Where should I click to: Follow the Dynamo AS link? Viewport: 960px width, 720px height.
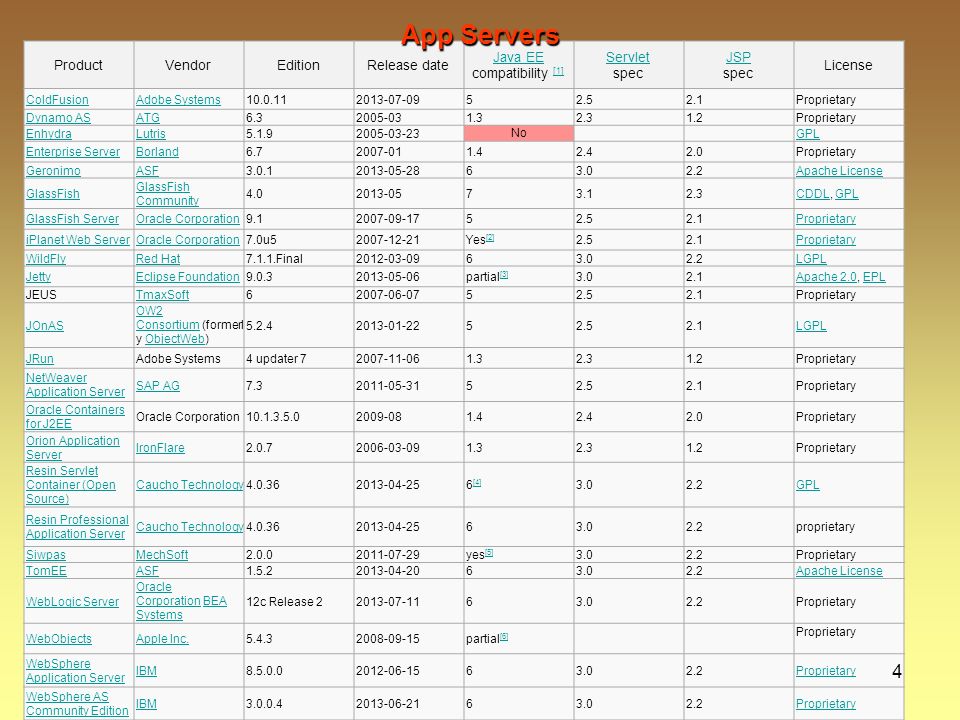click(x=58, y=118)
